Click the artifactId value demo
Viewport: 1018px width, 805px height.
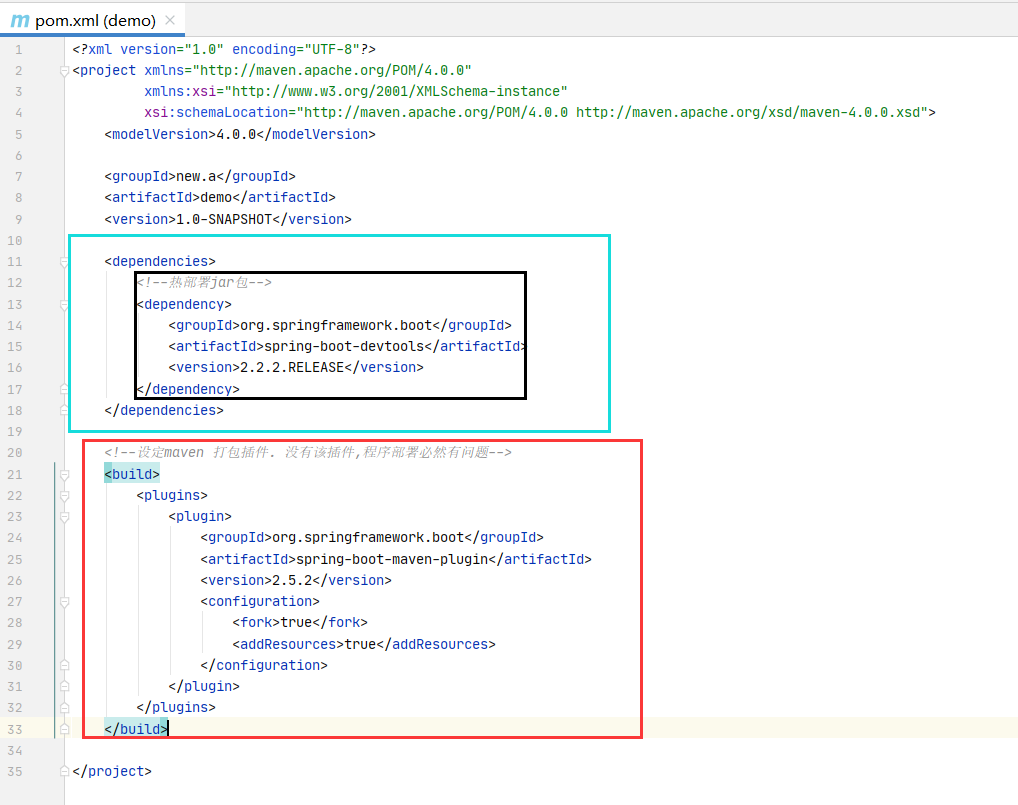pos(216,197)
